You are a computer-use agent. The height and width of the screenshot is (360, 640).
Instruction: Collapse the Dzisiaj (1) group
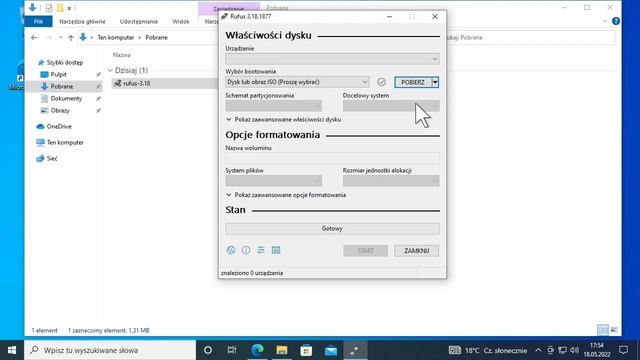tap(110, 71)
